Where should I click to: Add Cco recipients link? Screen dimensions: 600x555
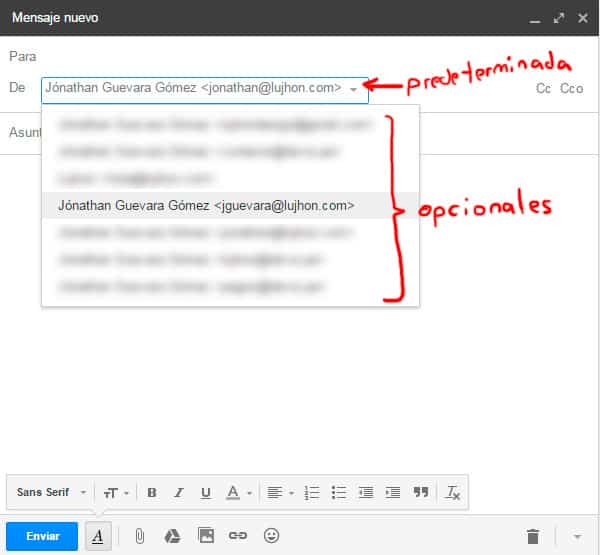[x=571, y=88]
